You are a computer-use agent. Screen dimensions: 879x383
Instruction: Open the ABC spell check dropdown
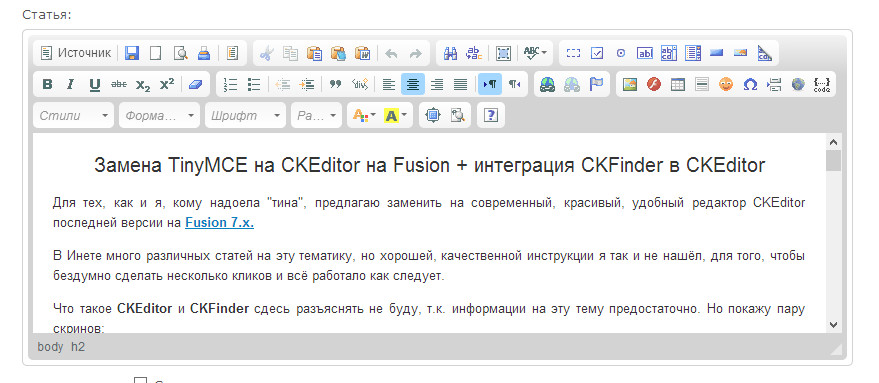pyautogui.click(x=535, y=53)
